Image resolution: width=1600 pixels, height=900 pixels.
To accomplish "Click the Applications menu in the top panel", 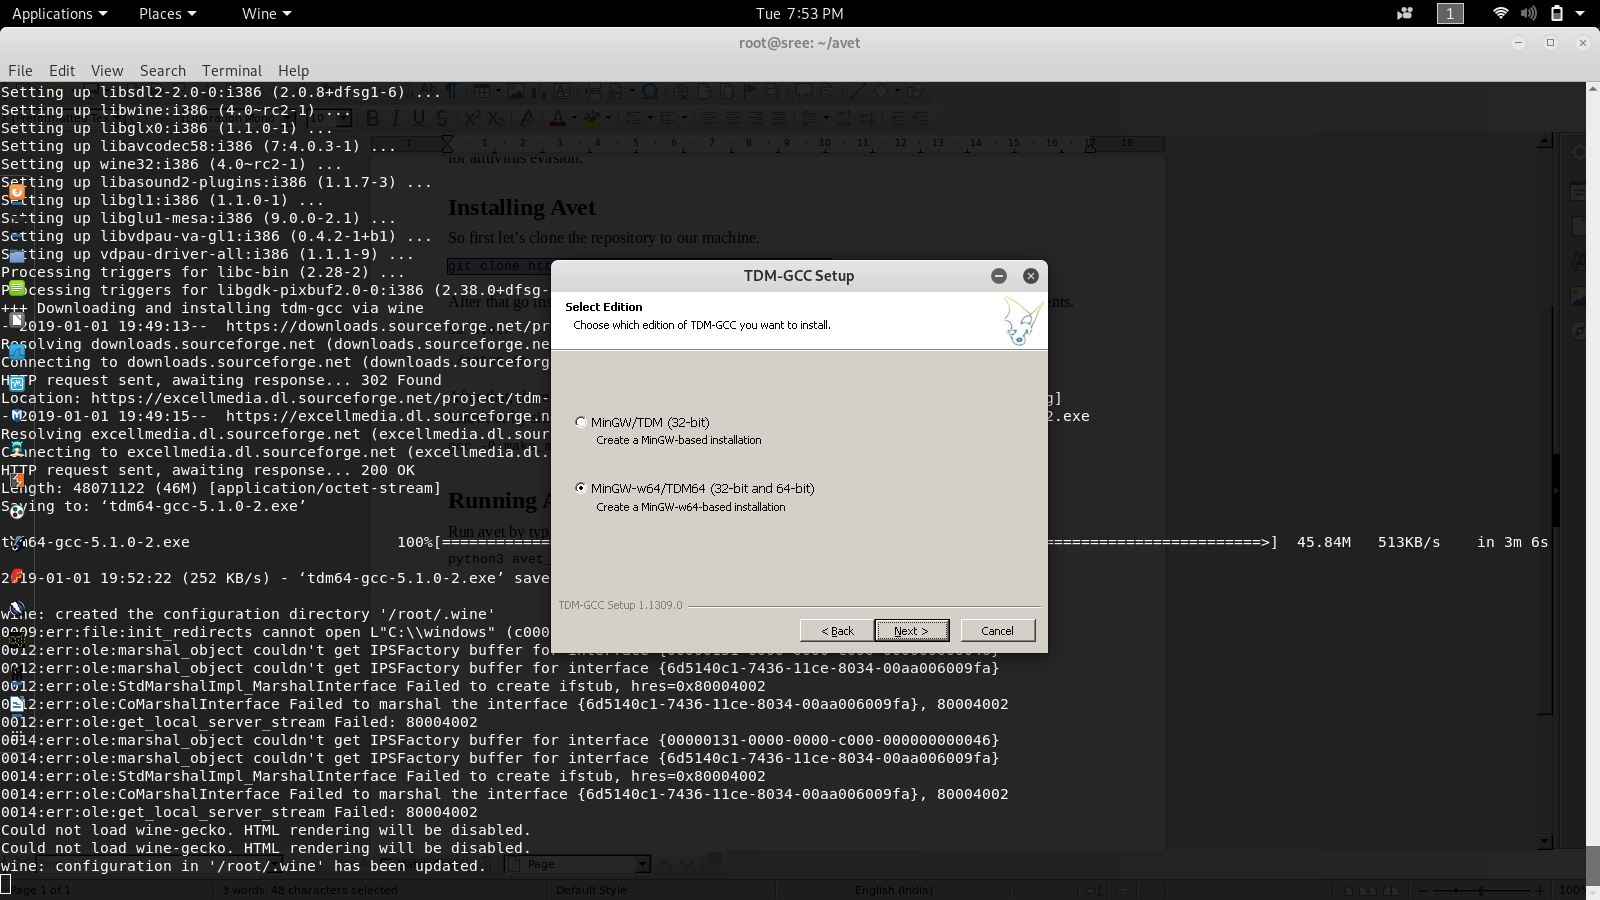I will pos(53,14).
